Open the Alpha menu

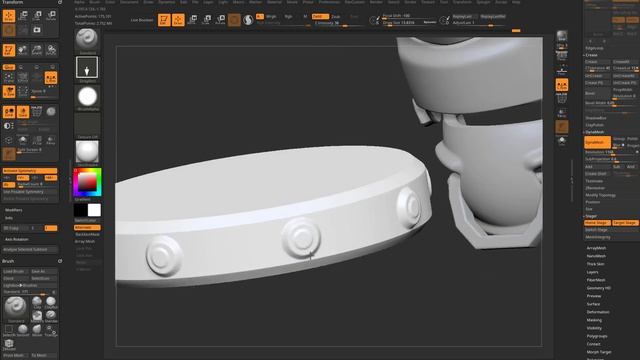coord(79,2)
